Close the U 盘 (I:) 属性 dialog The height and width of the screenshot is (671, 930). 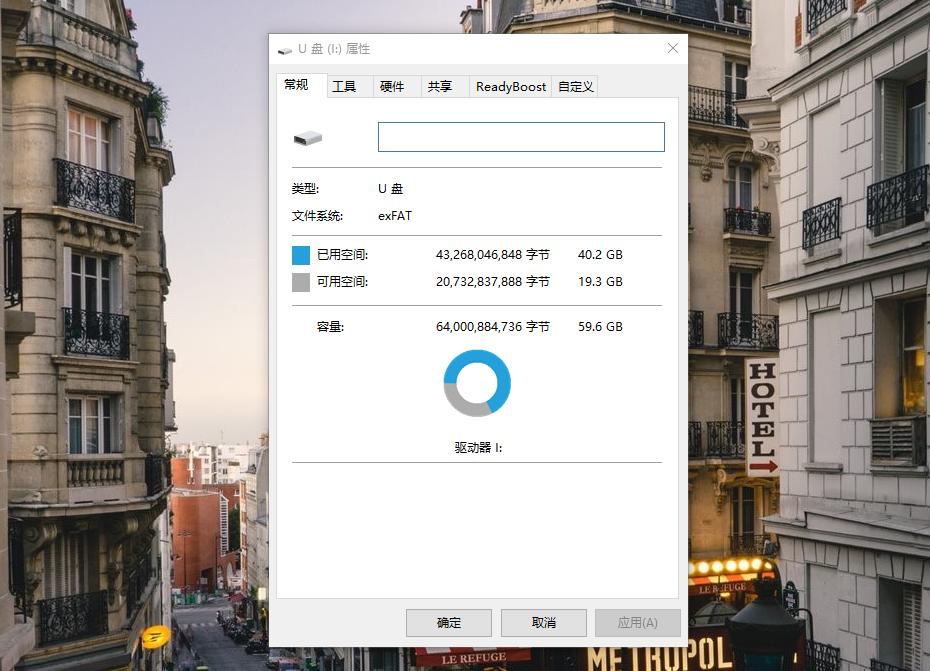[x=672, y=48]
